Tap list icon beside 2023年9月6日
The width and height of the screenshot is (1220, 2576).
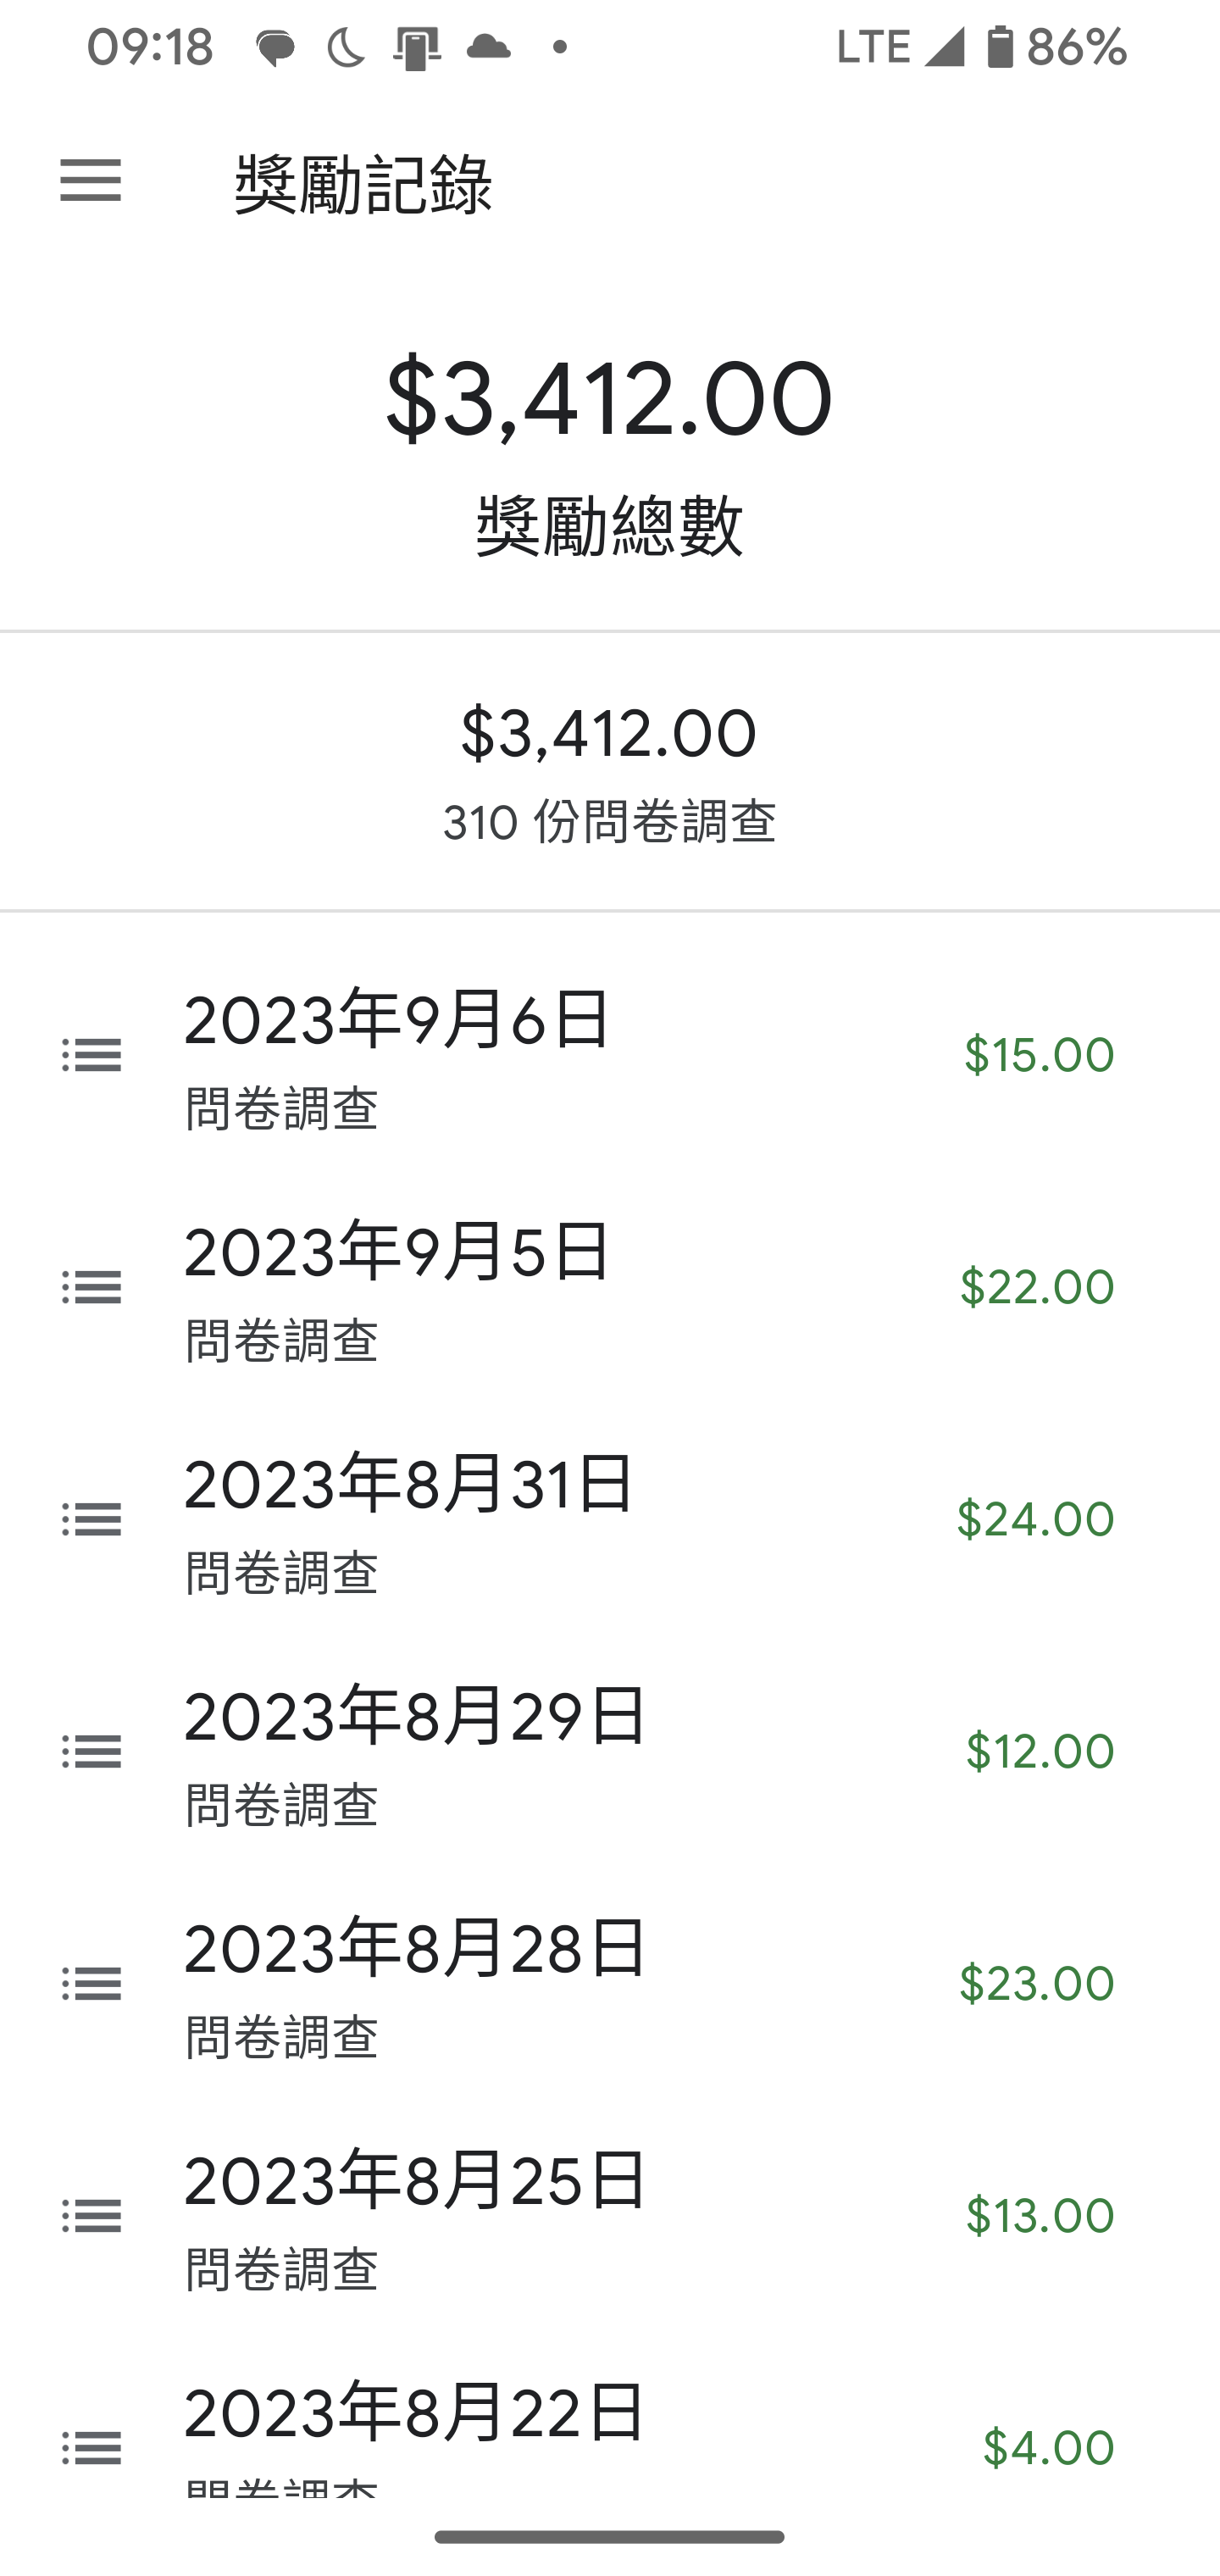click(x=92, y=1055)
